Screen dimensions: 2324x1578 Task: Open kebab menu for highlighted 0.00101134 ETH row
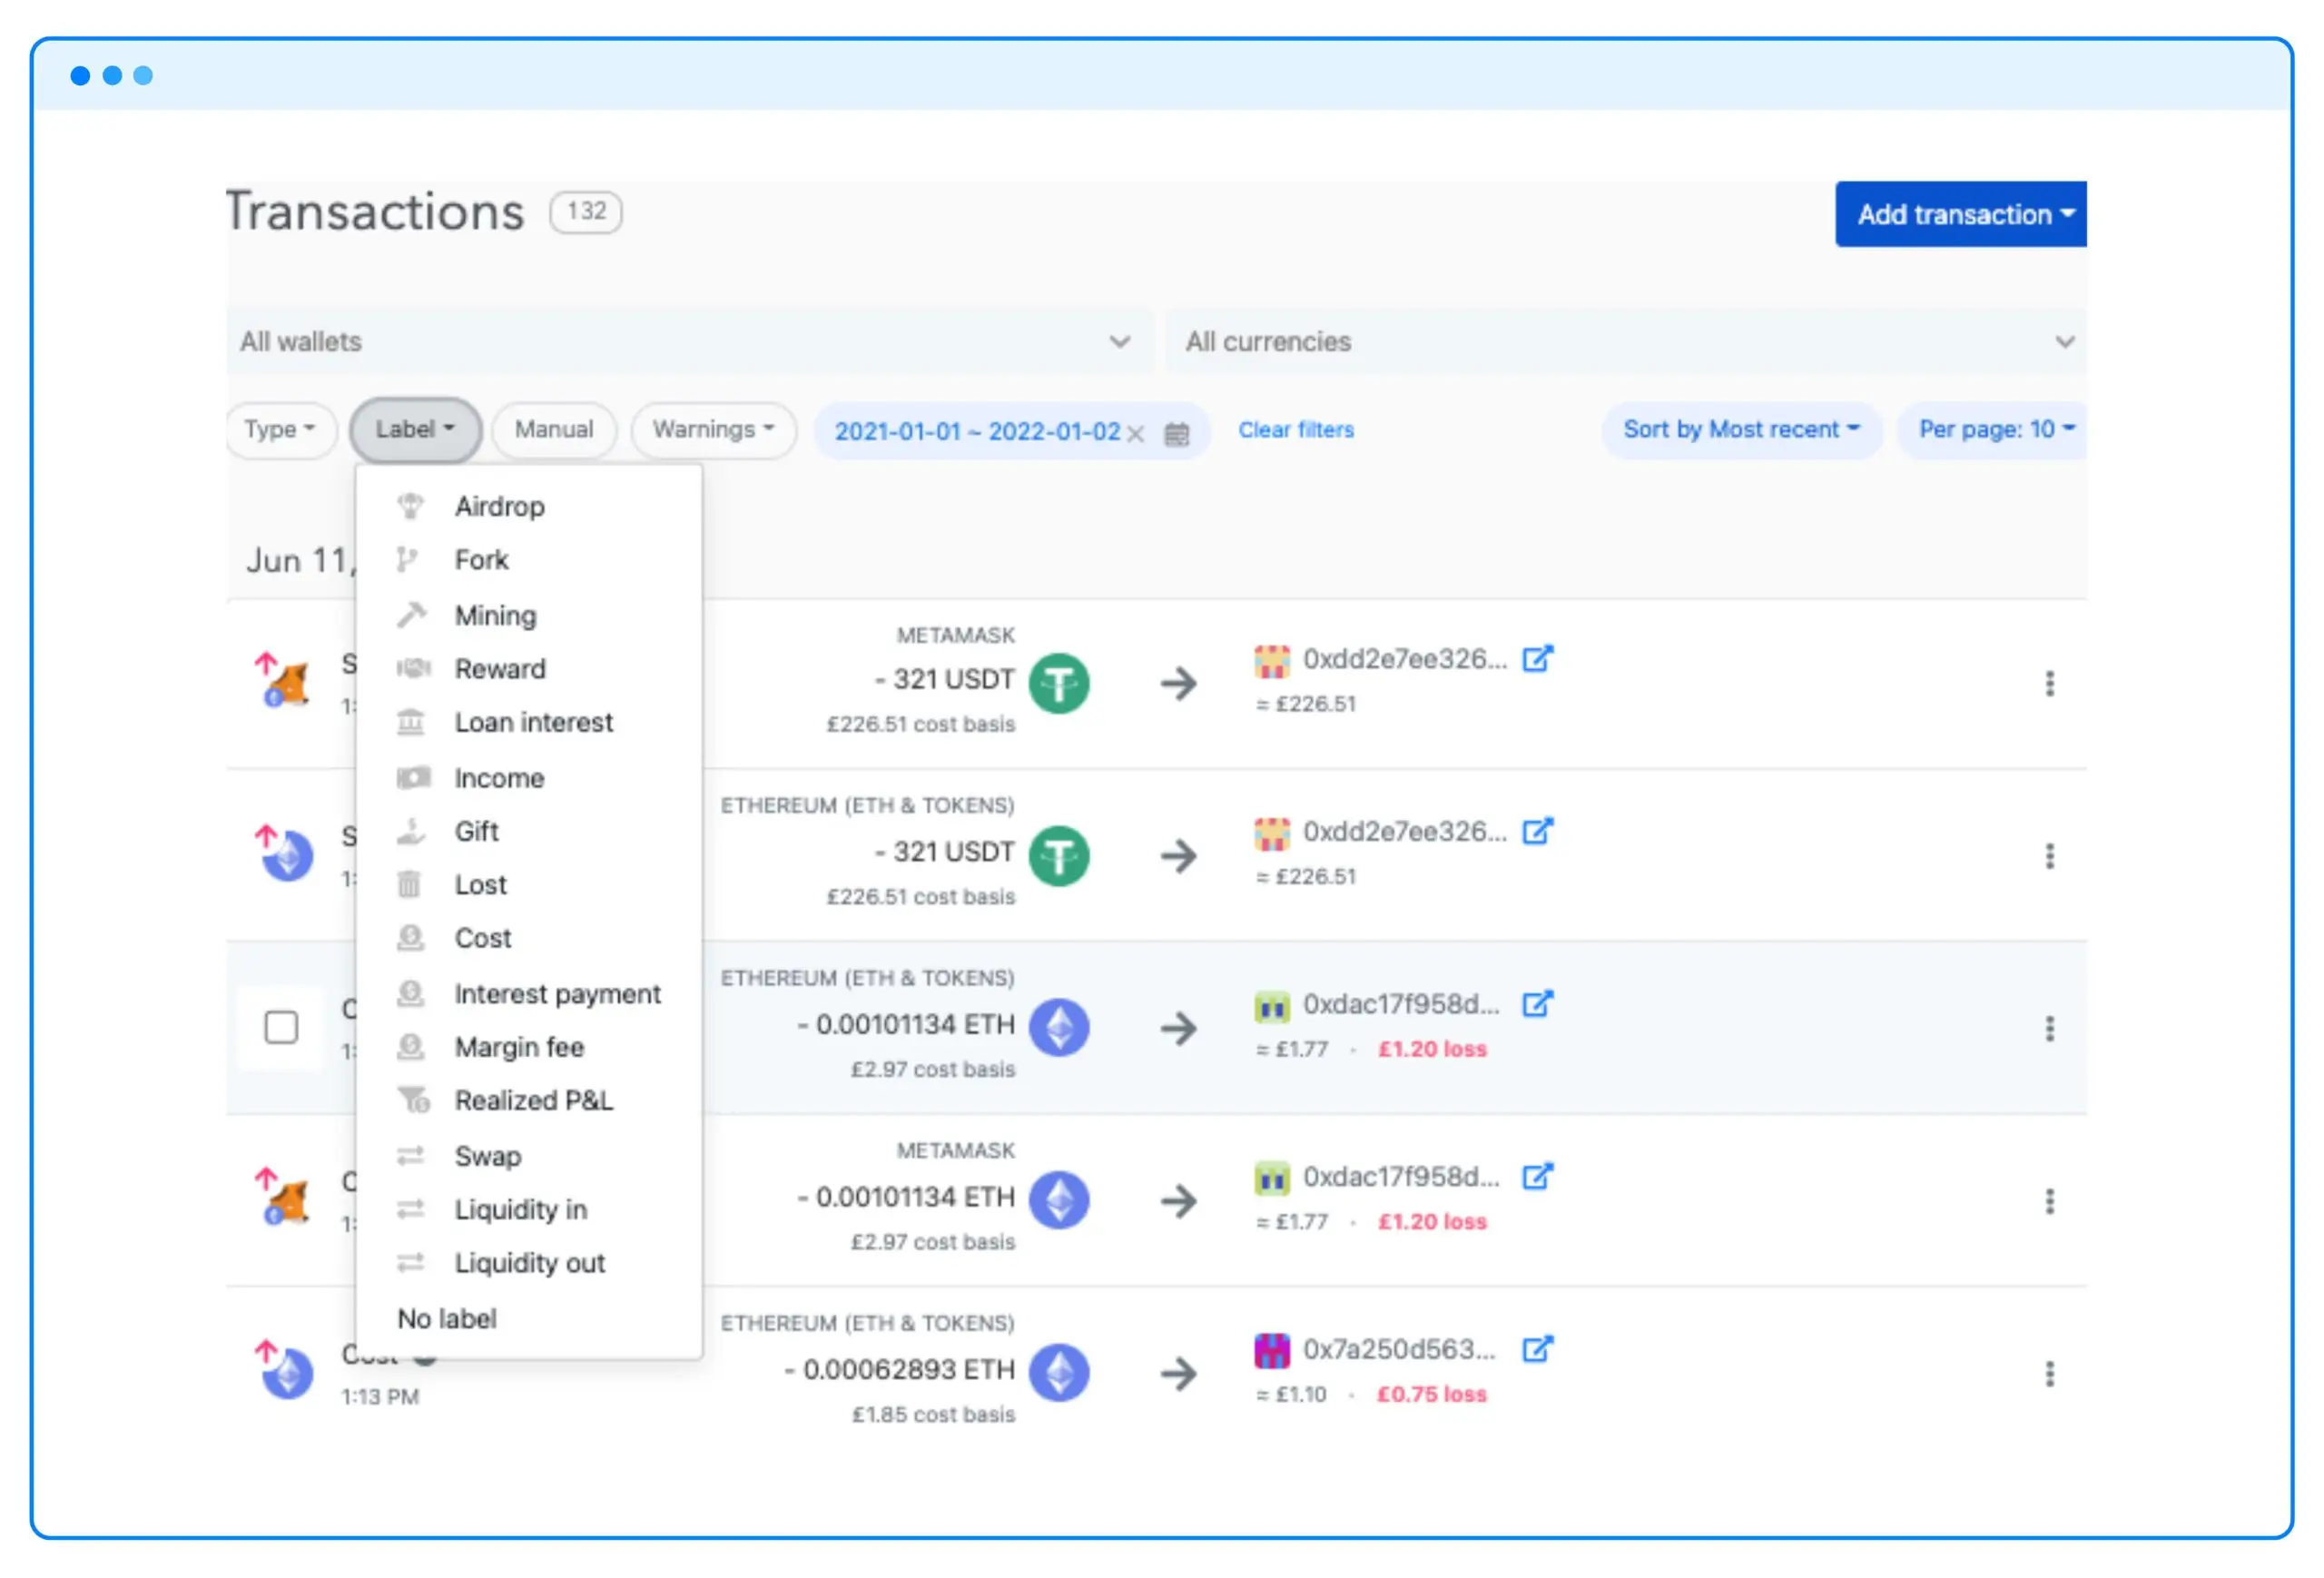[x=2049, y=1029]
